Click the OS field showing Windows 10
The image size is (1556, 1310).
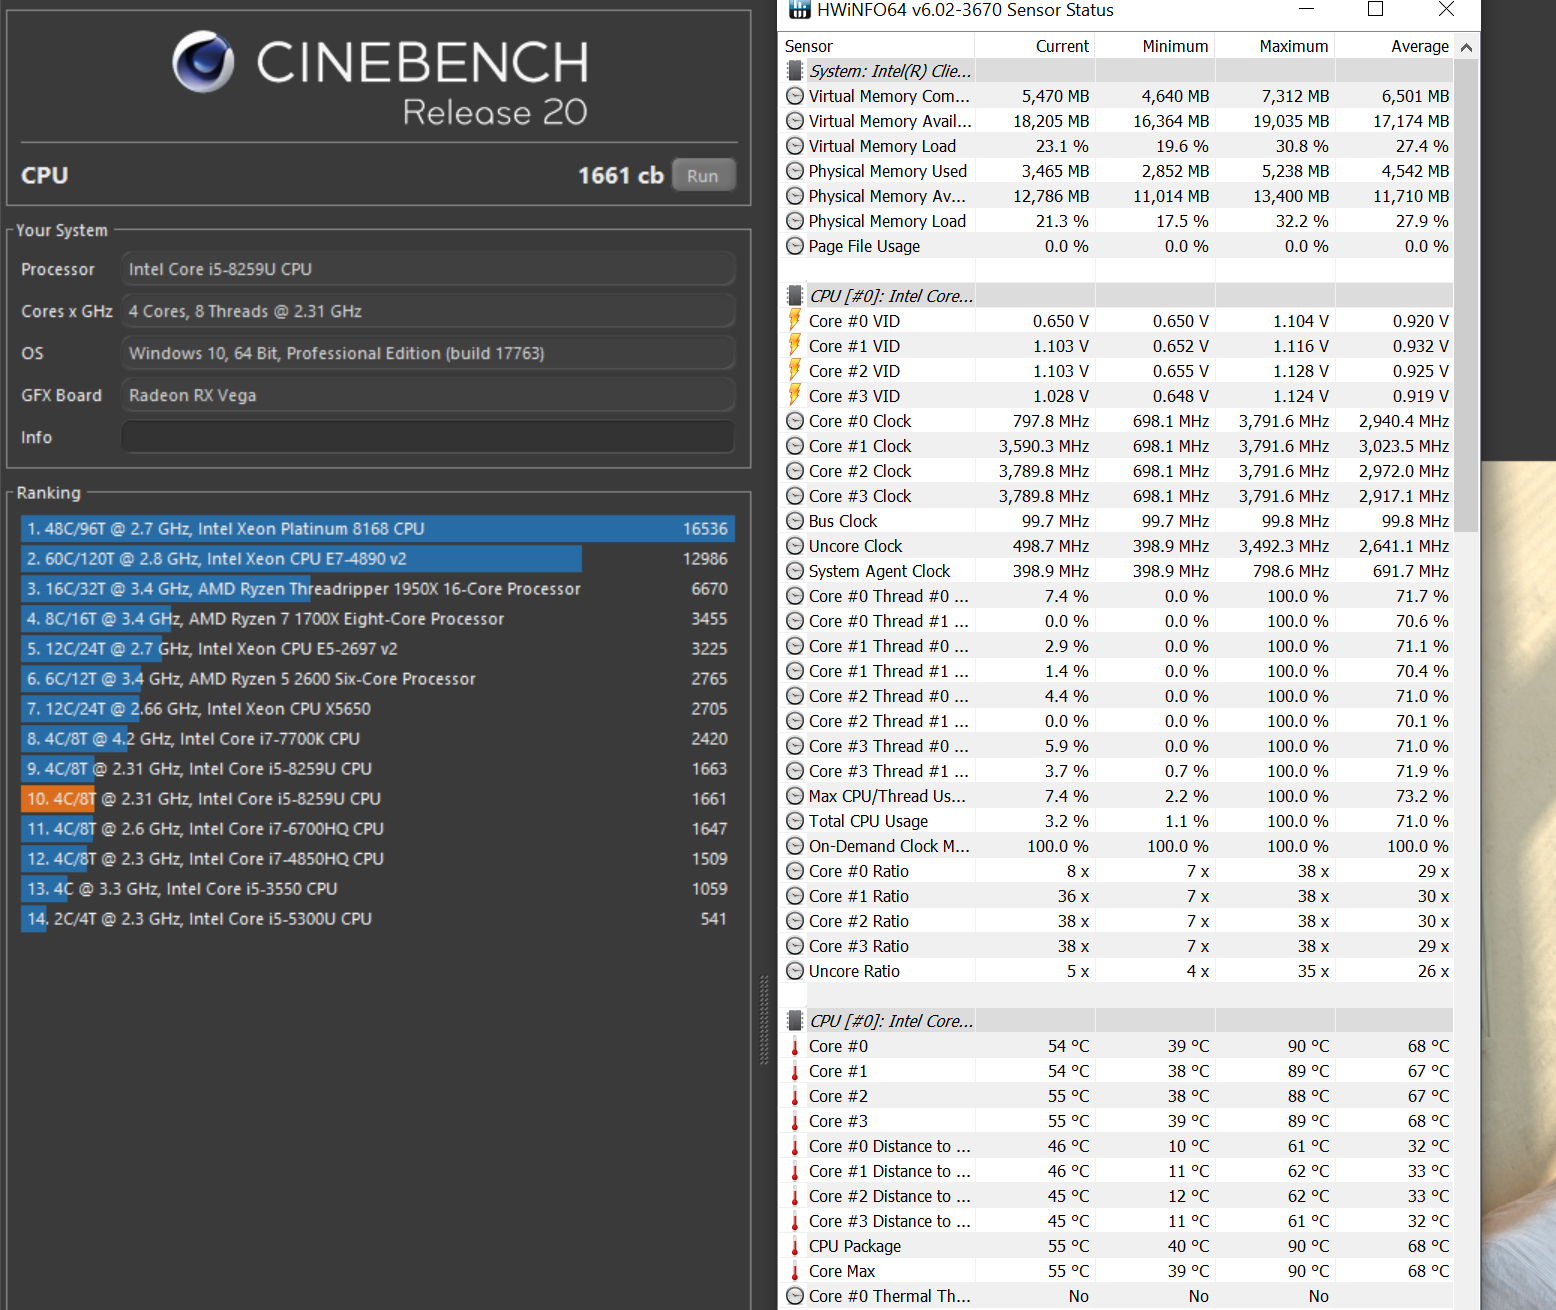click(428, 353)
